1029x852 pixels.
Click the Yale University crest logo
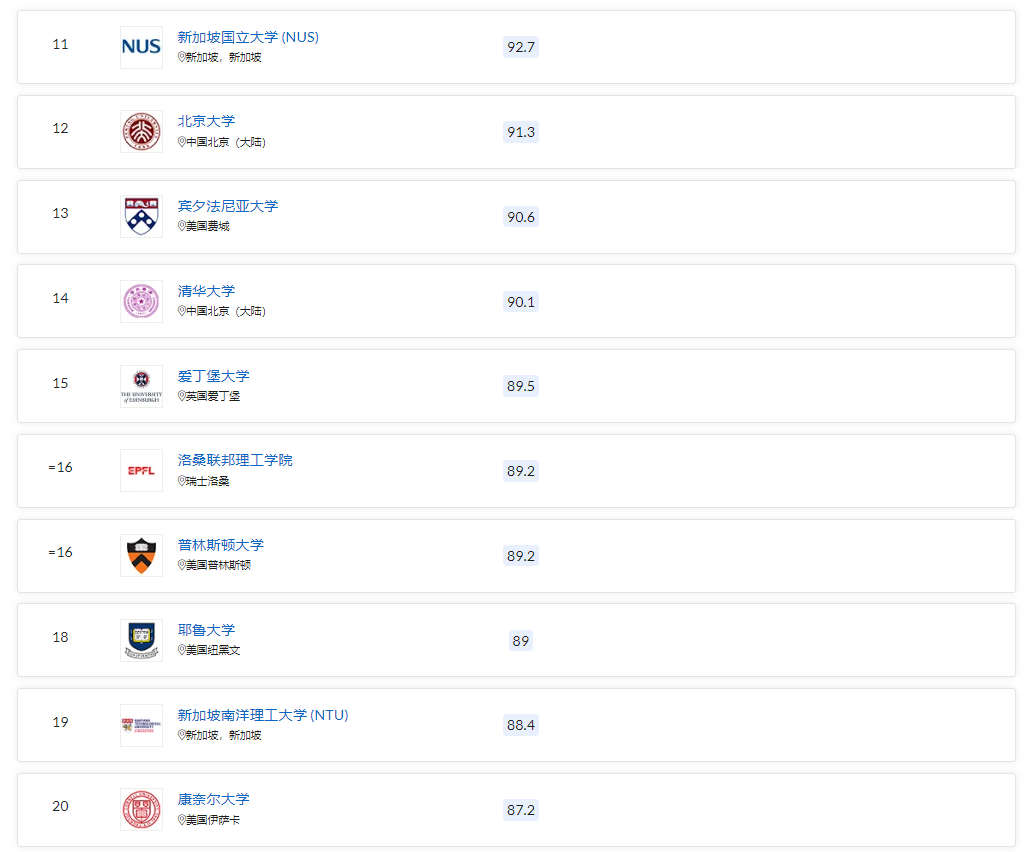(x=141, y=640)
